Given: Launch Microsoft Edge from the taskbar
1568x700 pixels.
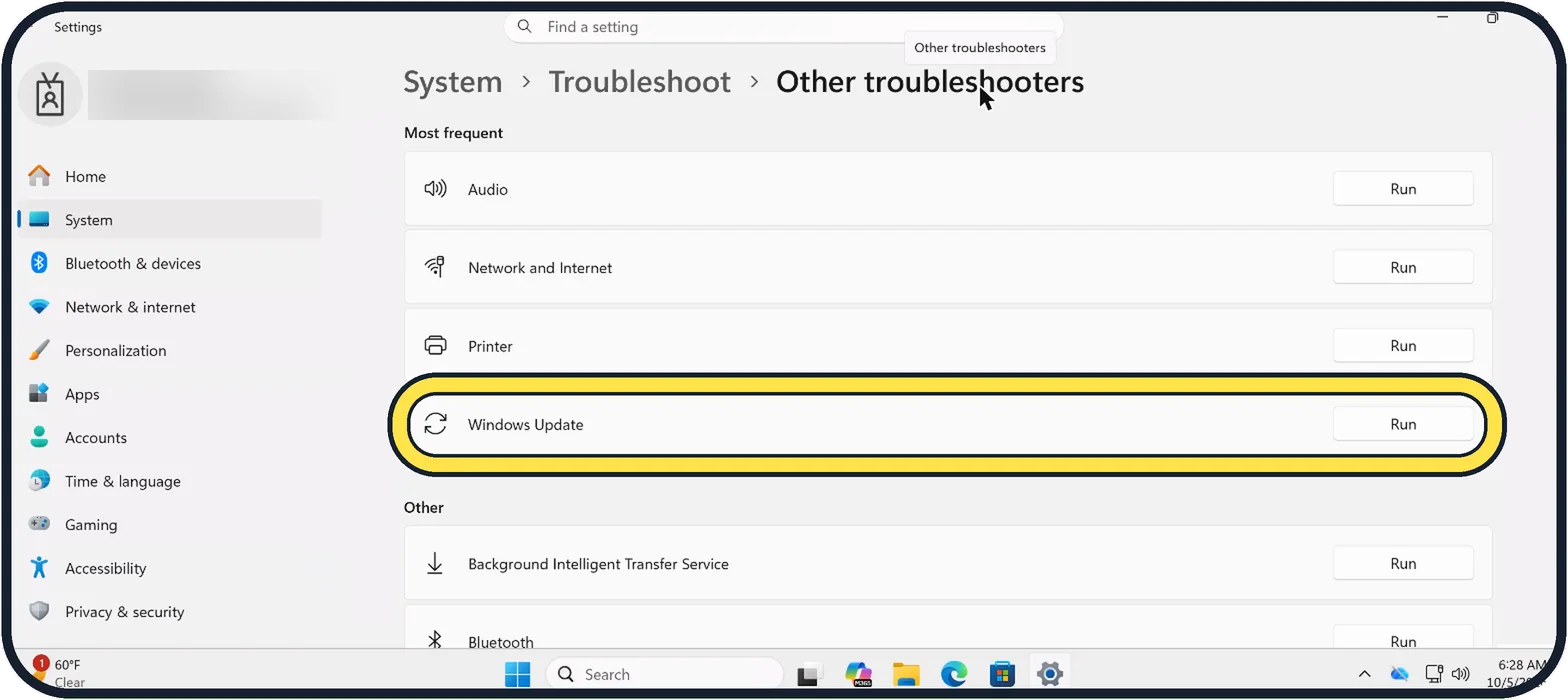Looking at the screenshot, I should pos(954,674).
